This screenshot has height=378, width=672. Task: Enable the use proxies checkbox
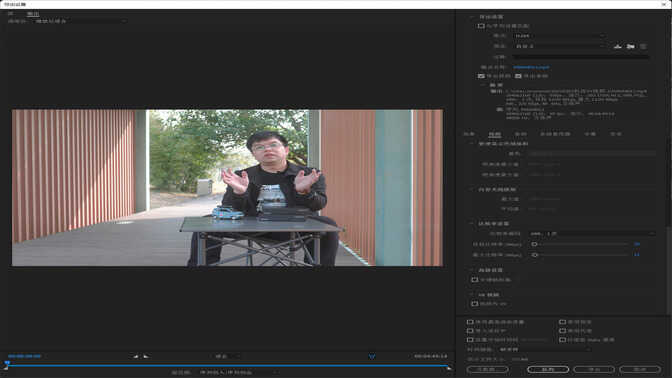tap(562, 331)
